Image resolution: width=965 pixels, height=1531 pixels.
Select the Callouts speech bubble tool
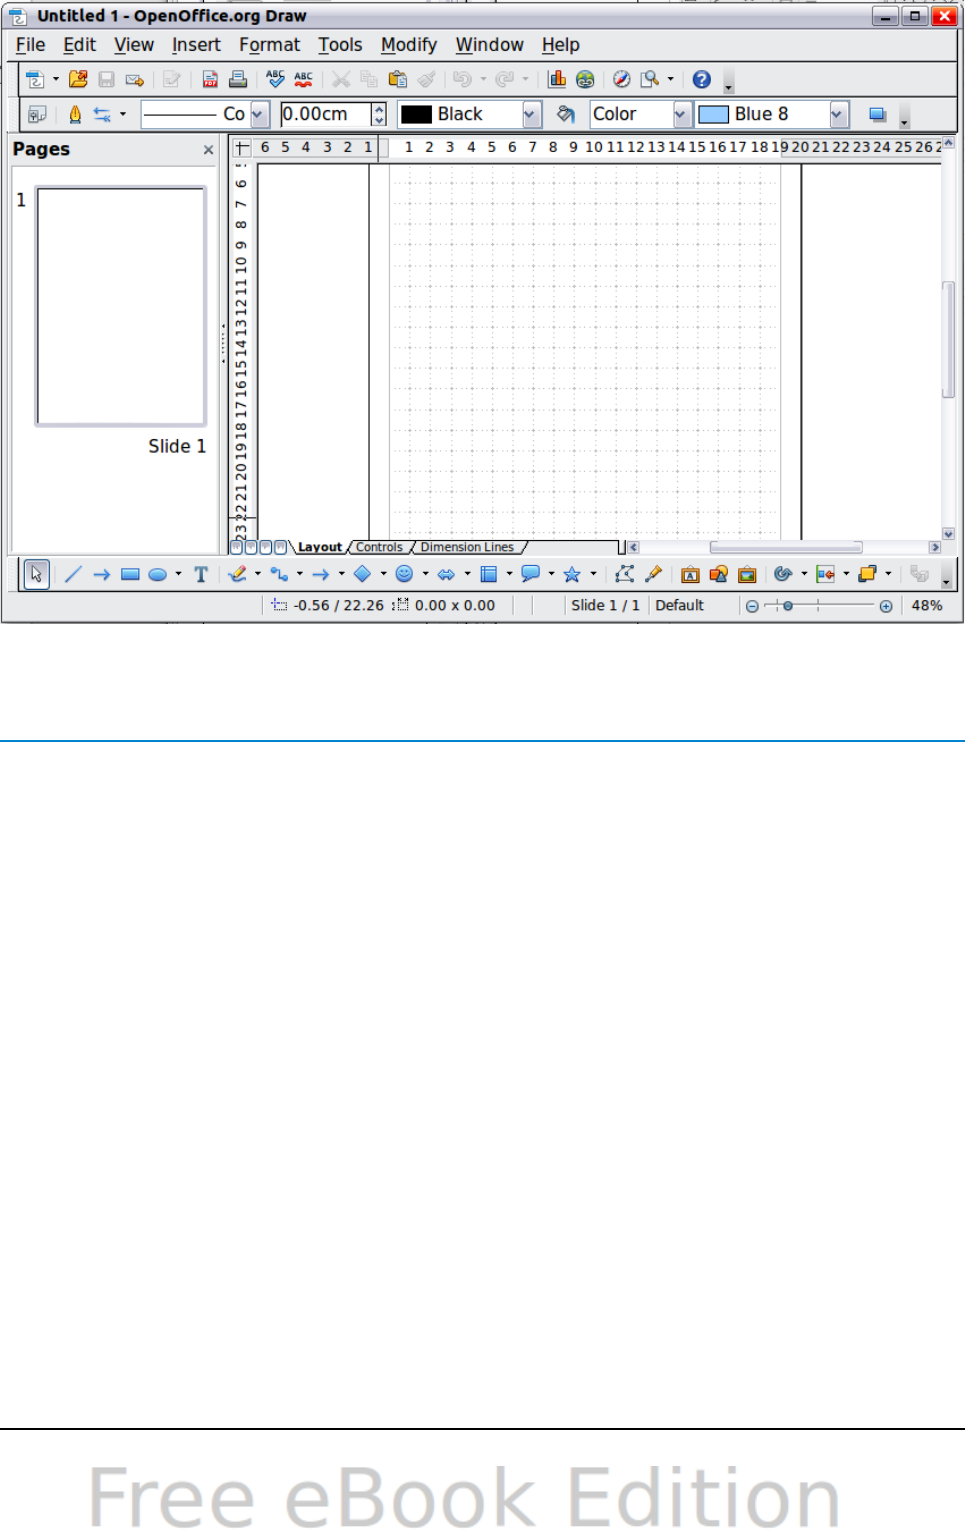click(531, 574)
